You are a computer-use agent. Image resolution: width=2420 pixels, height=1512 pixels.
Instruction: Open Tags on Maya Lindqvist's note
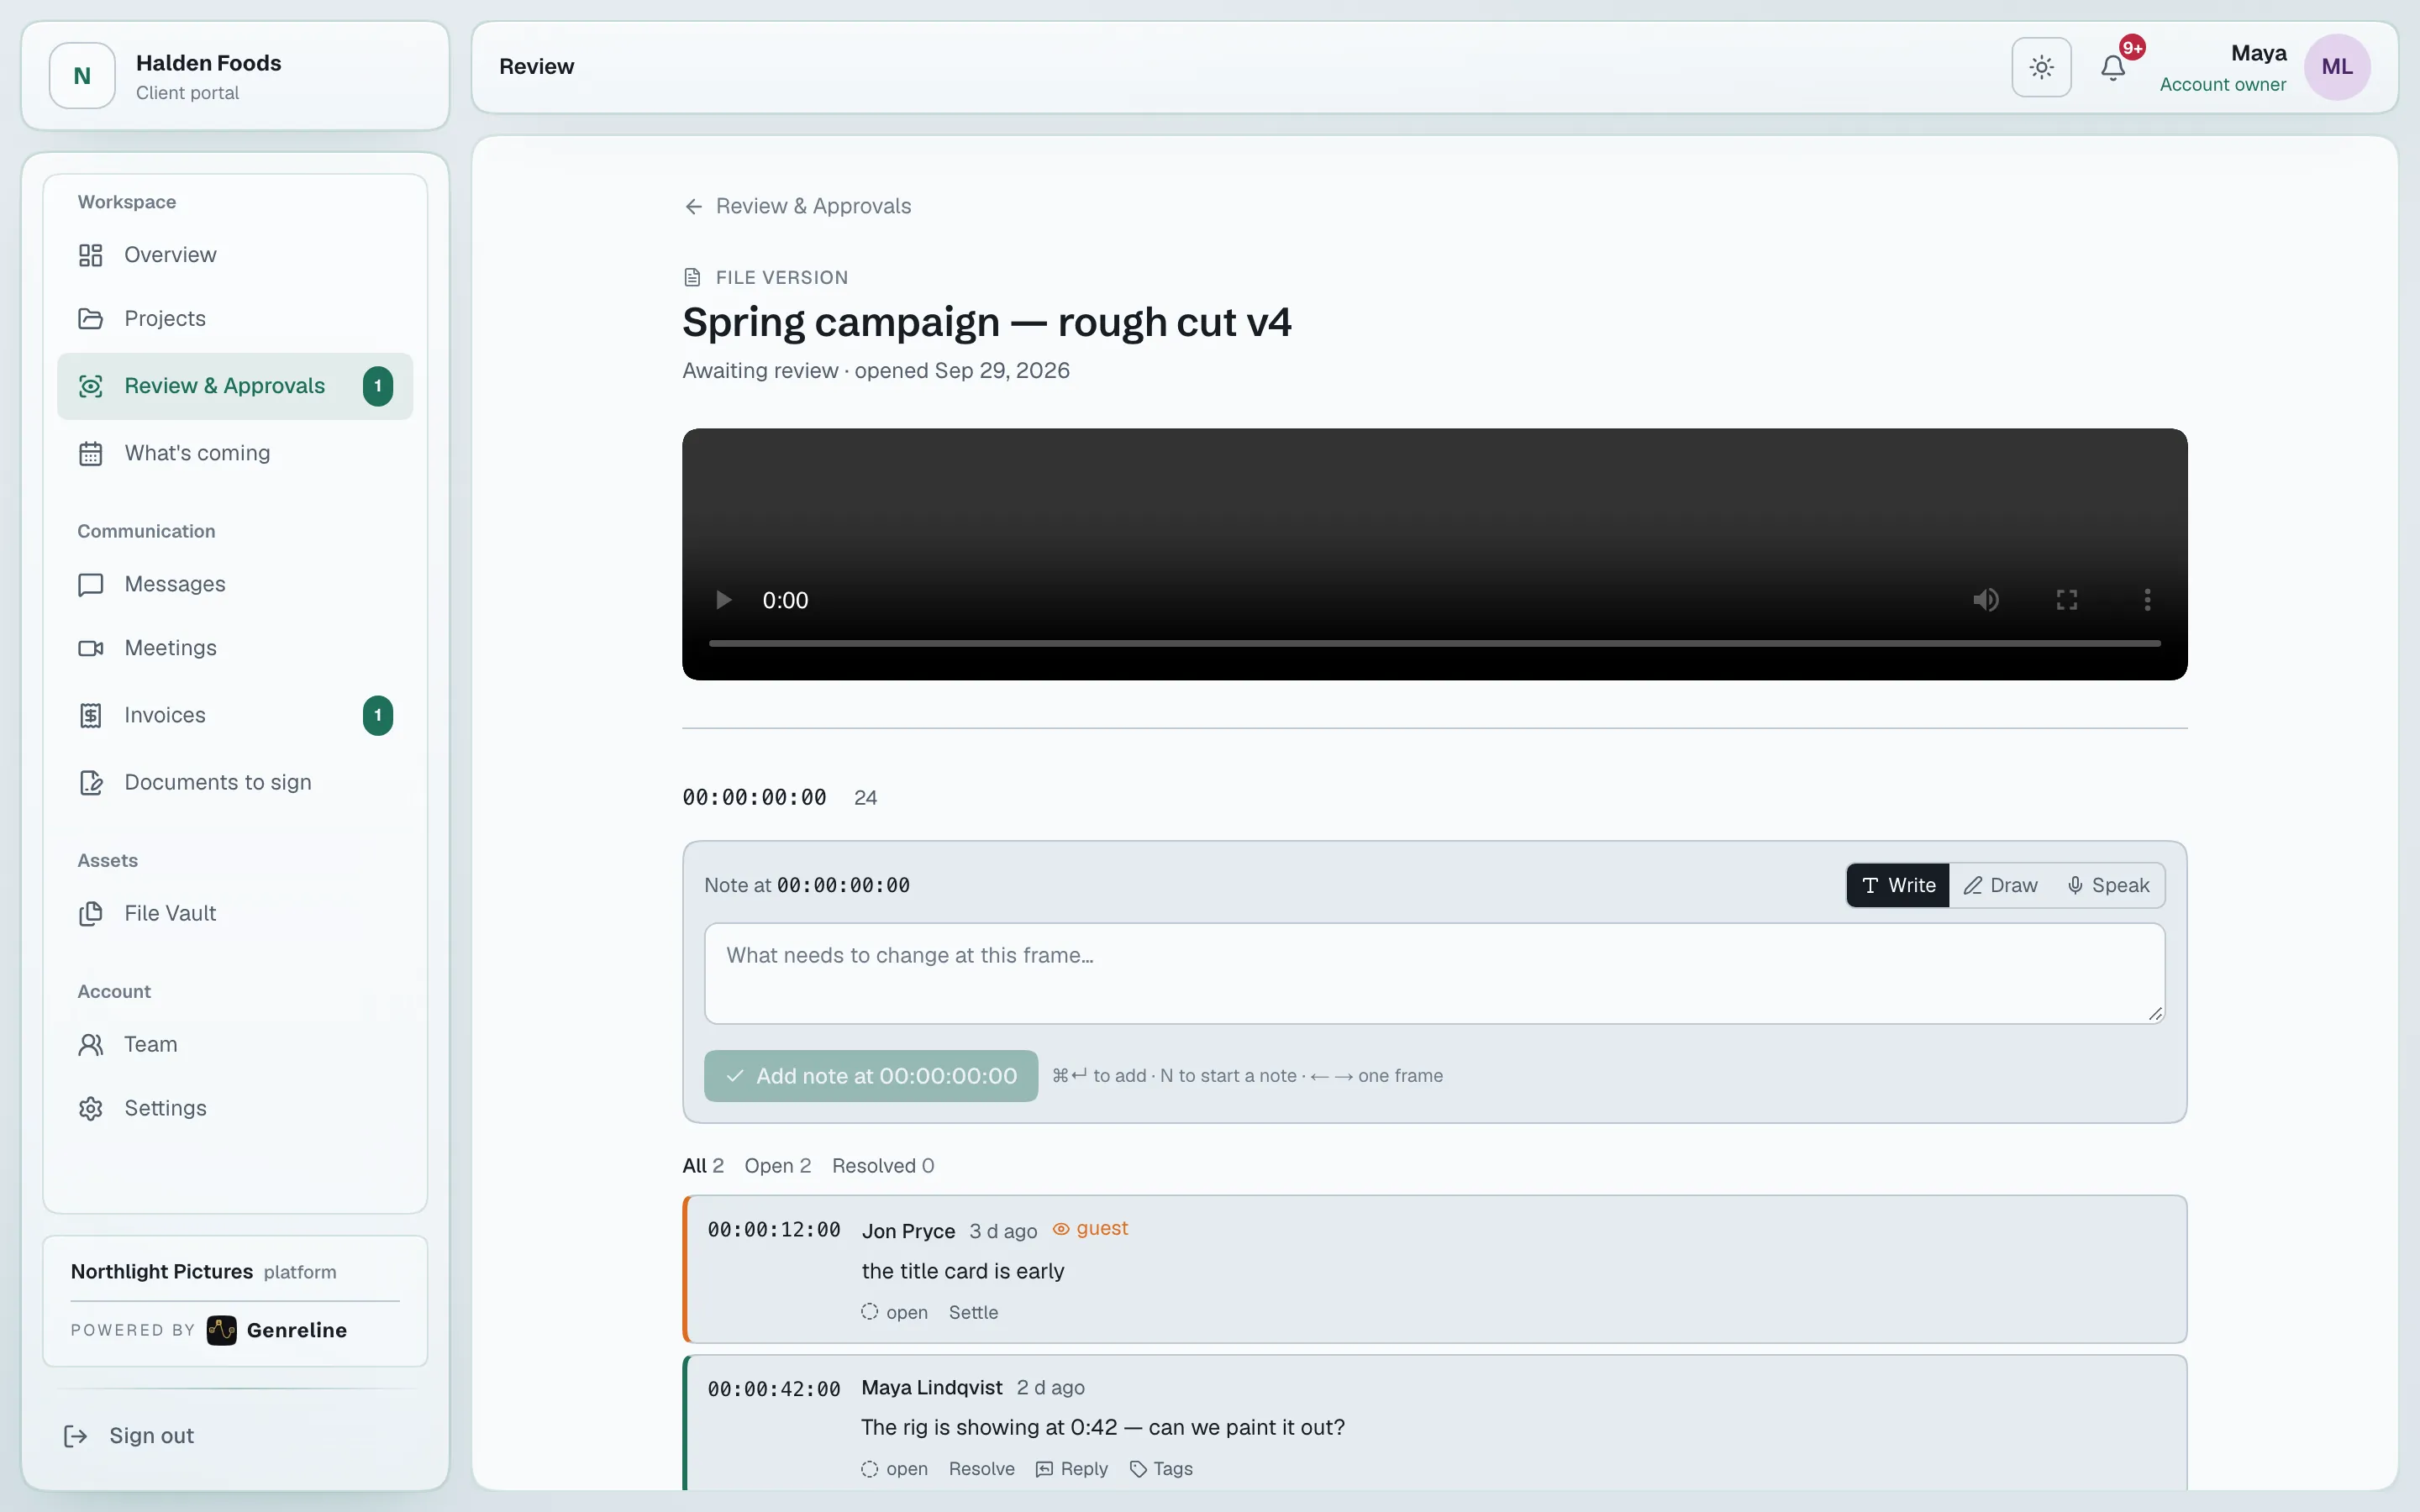pyautogui.click(x=1161, y=1469)
